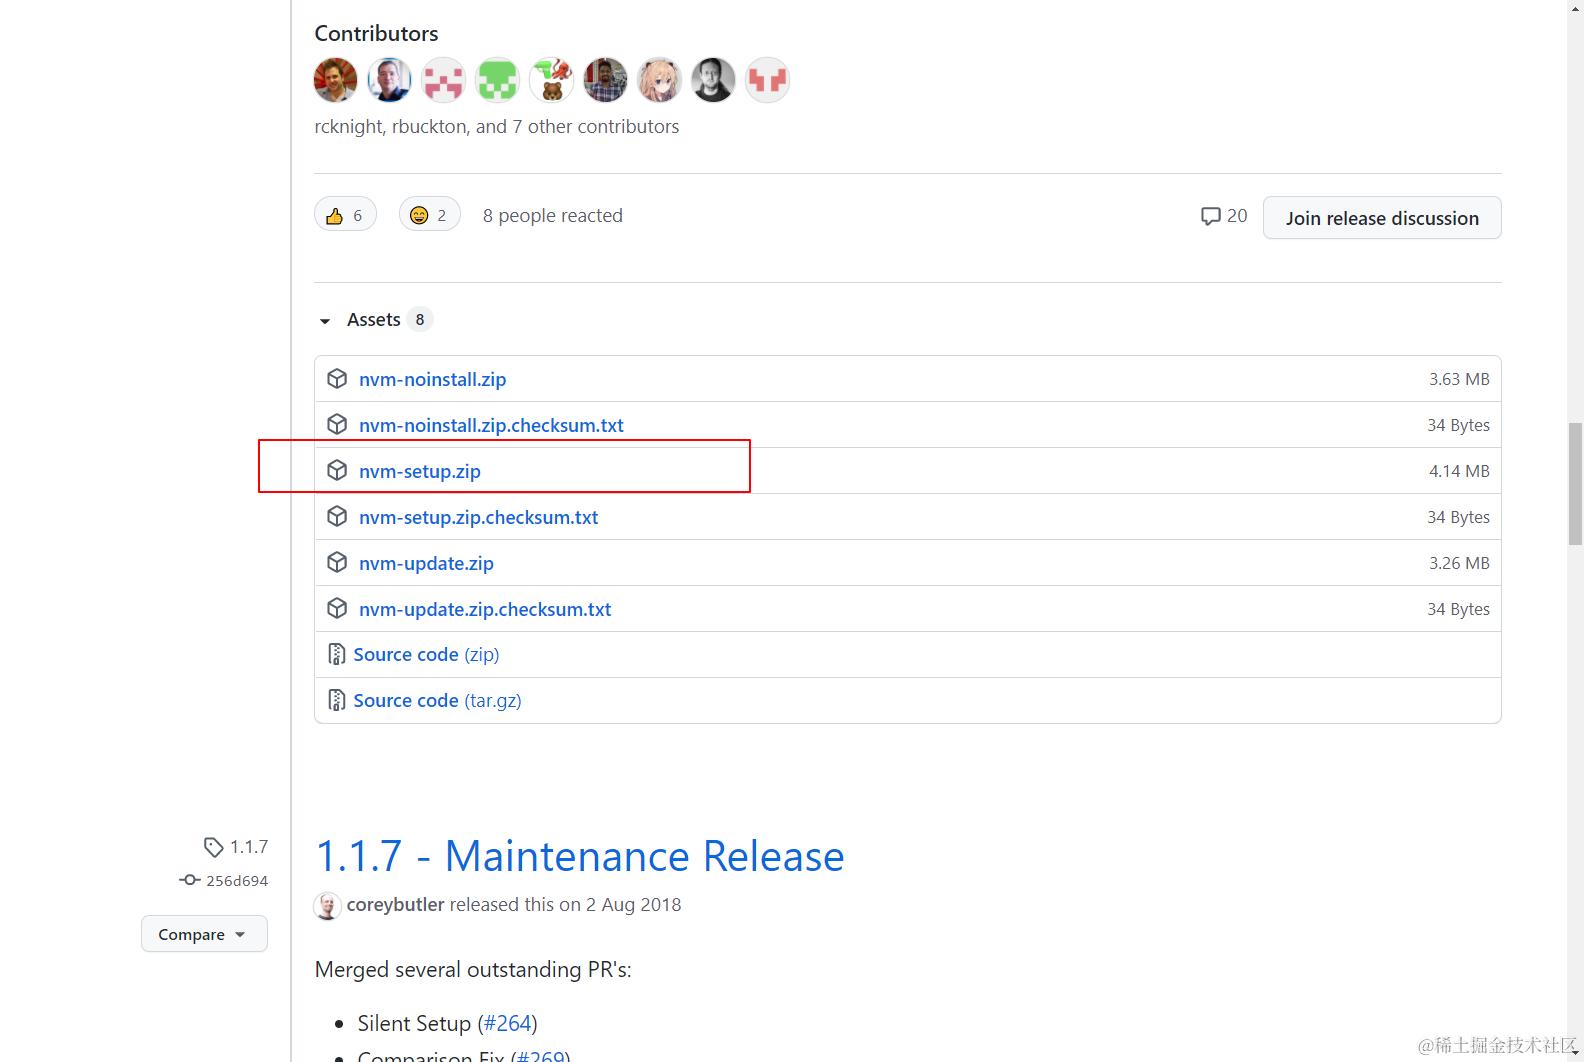Screen dimensions: 1584x1062
Task: Click the page vertical scrollbar thumb
Action: pyautogui.click(x=1575, y=484)
